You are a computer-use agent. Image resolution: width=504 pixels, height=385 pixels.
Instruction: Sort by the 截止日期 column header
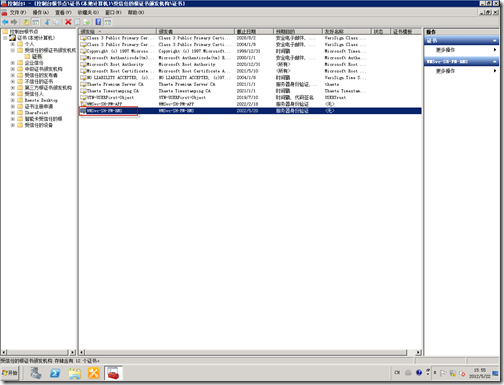[x=254, y=31]
